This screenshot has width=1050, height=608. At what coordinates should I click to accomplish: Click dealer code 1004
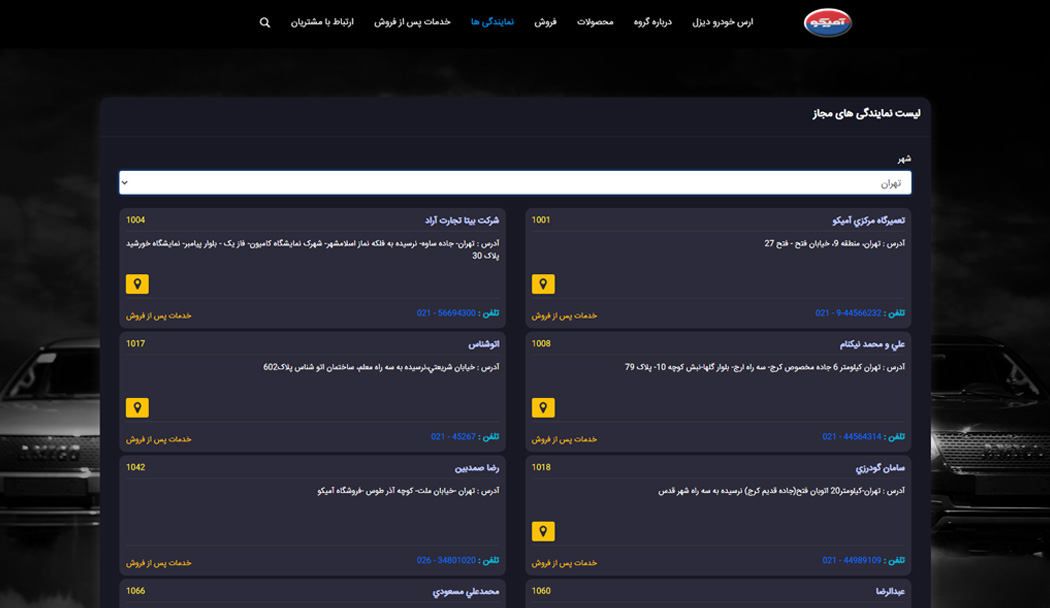tap(135, 220)
